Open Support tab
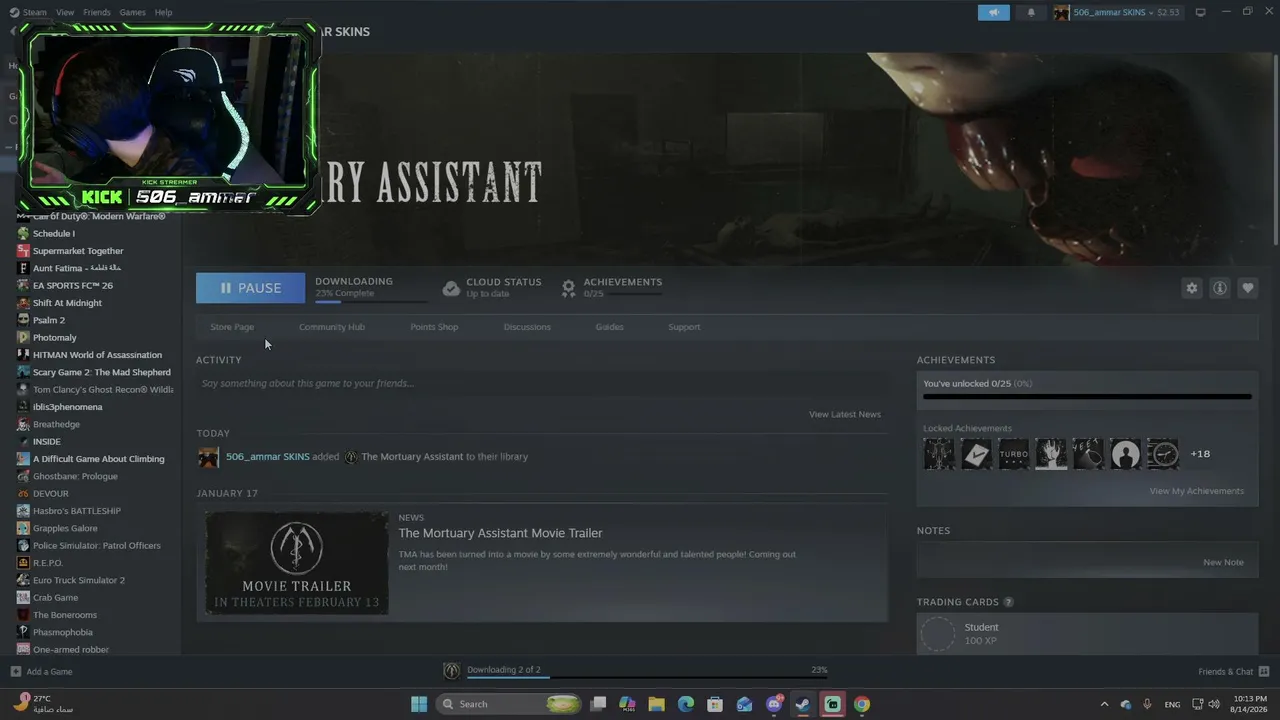Viewport: 1280px width, 720px height. click(x=684, y=327)
